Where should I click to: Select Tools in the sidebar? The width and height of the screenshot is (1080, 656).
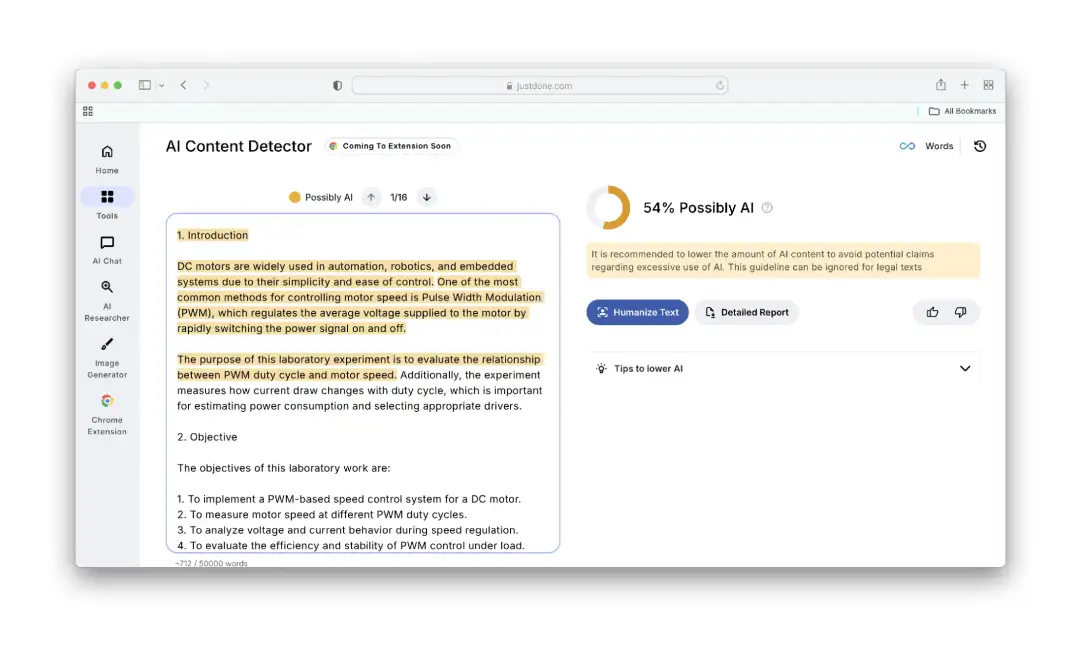[107, 205]
